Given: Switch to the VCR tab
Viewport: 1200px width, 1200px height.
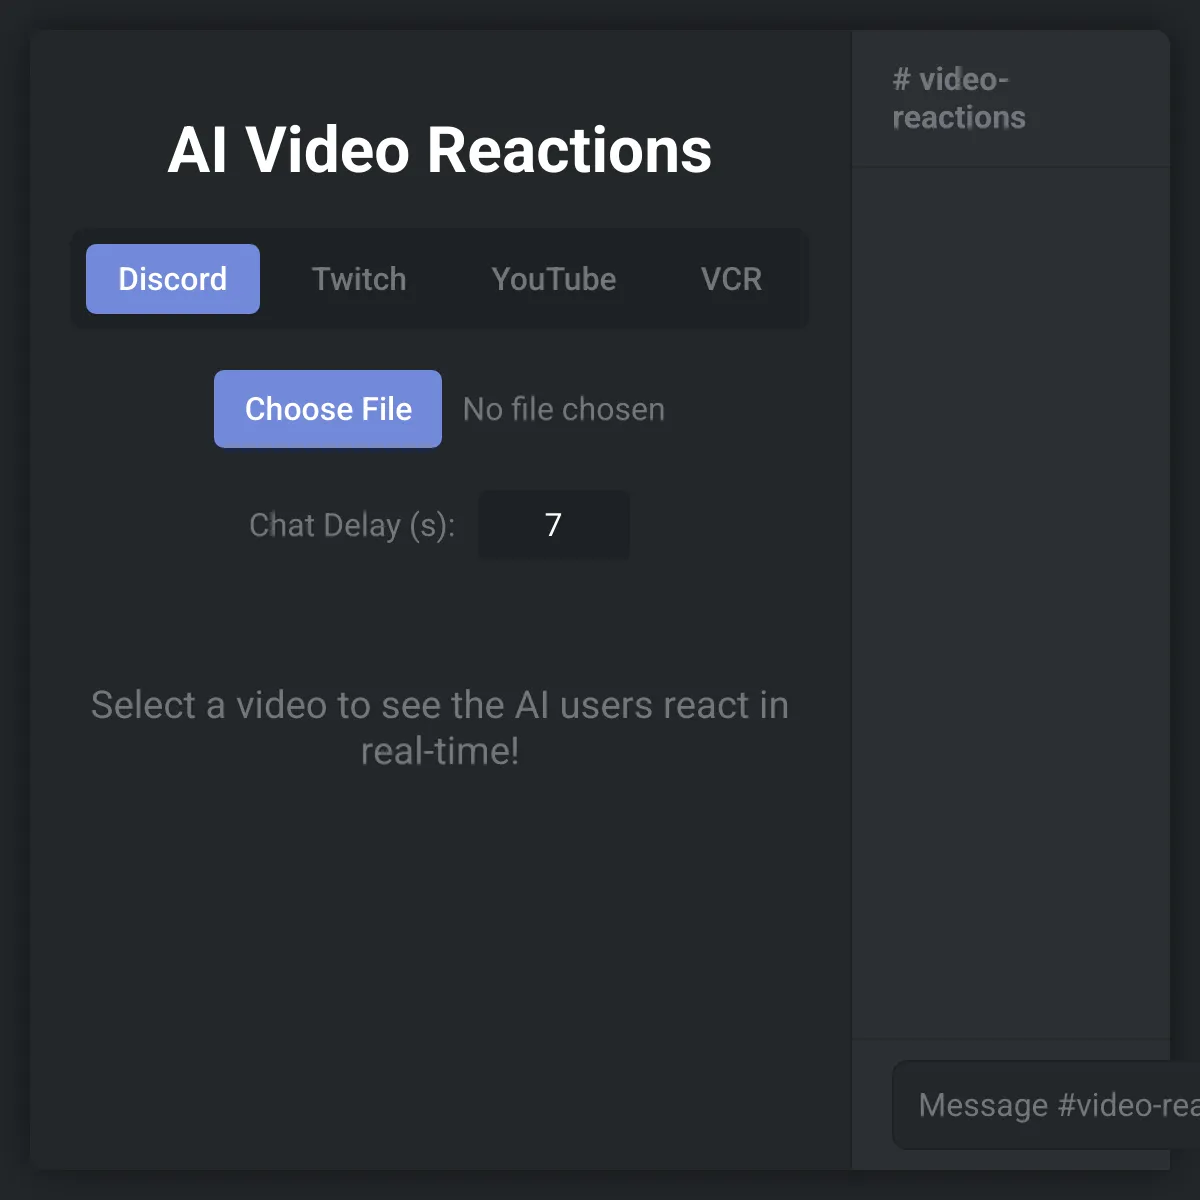Looking at the screenshot, I should click(731, 279).
